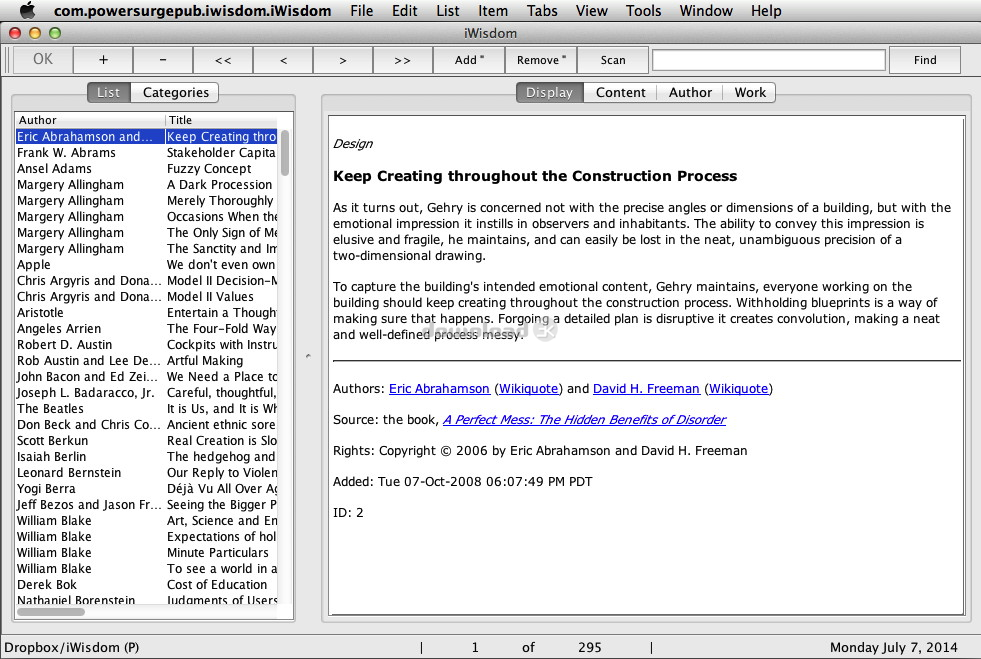The height and width of the screenshot is (659, 981).
Task: Select the 'A Dark Procession' row
Action: coord(146,185)
